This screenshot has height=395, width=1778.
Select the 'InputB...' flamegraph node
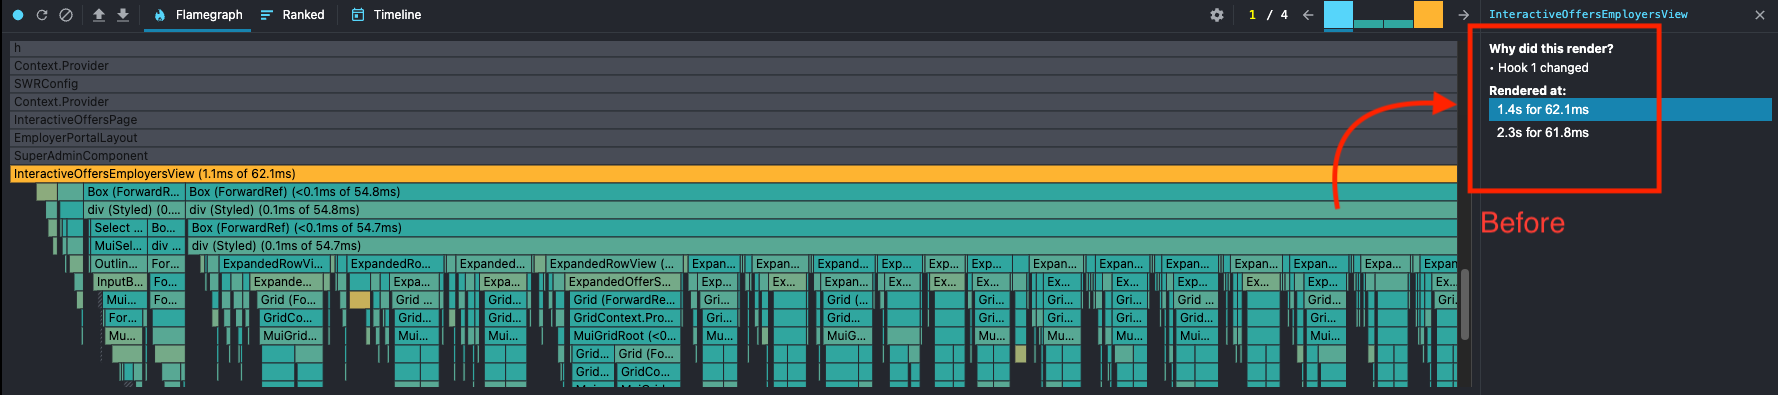(121, 282)
